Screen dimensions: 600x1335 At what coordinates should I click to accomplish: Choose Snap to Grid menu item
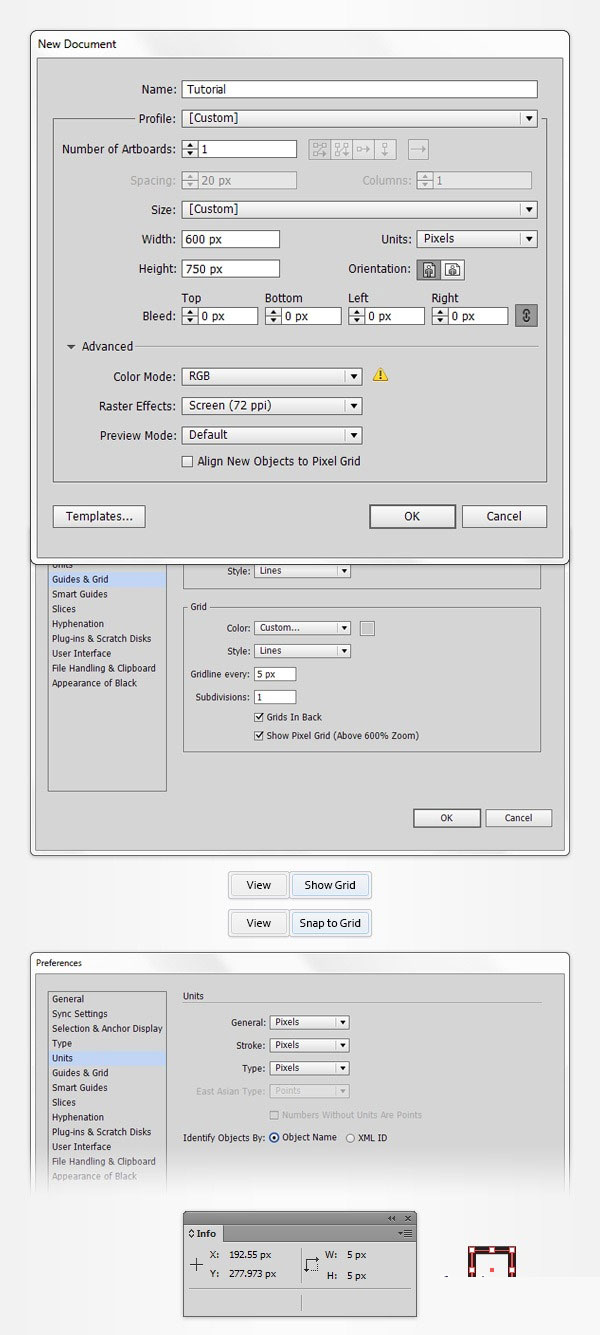point(330,923)
